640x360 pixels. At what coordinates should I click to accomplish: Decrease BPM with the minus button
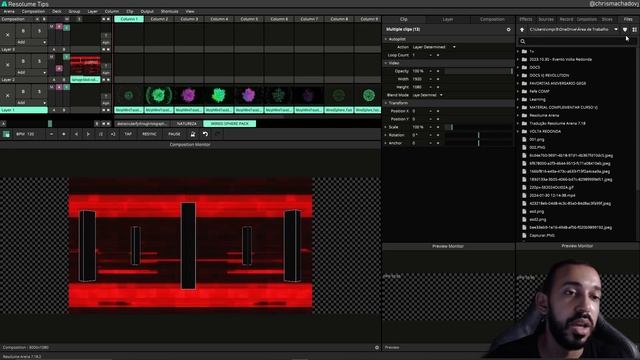tap(51, 134)
